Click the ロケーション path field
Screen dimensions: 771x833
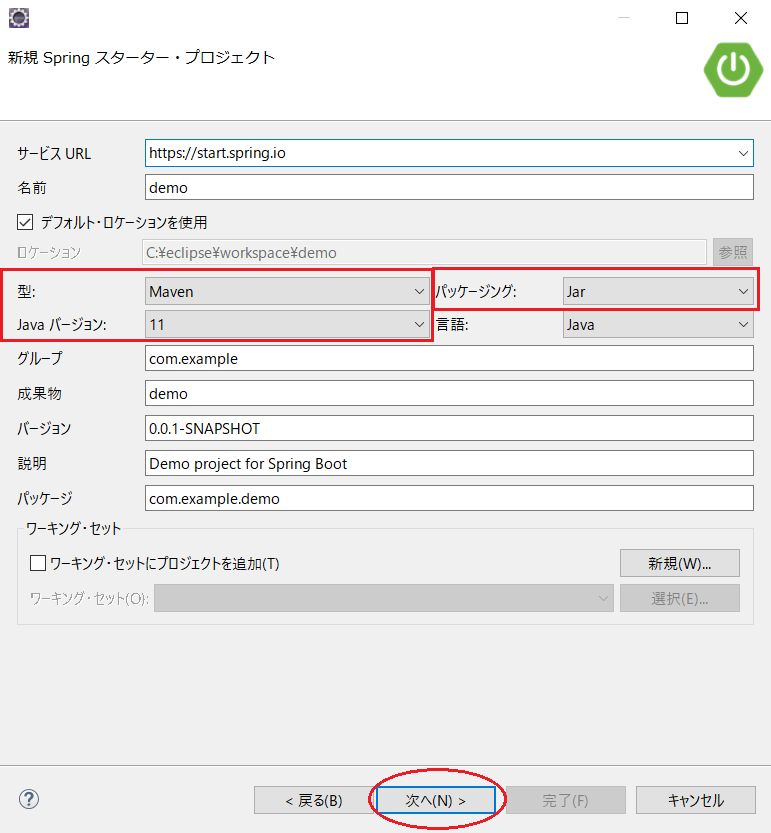coord(424,252)
